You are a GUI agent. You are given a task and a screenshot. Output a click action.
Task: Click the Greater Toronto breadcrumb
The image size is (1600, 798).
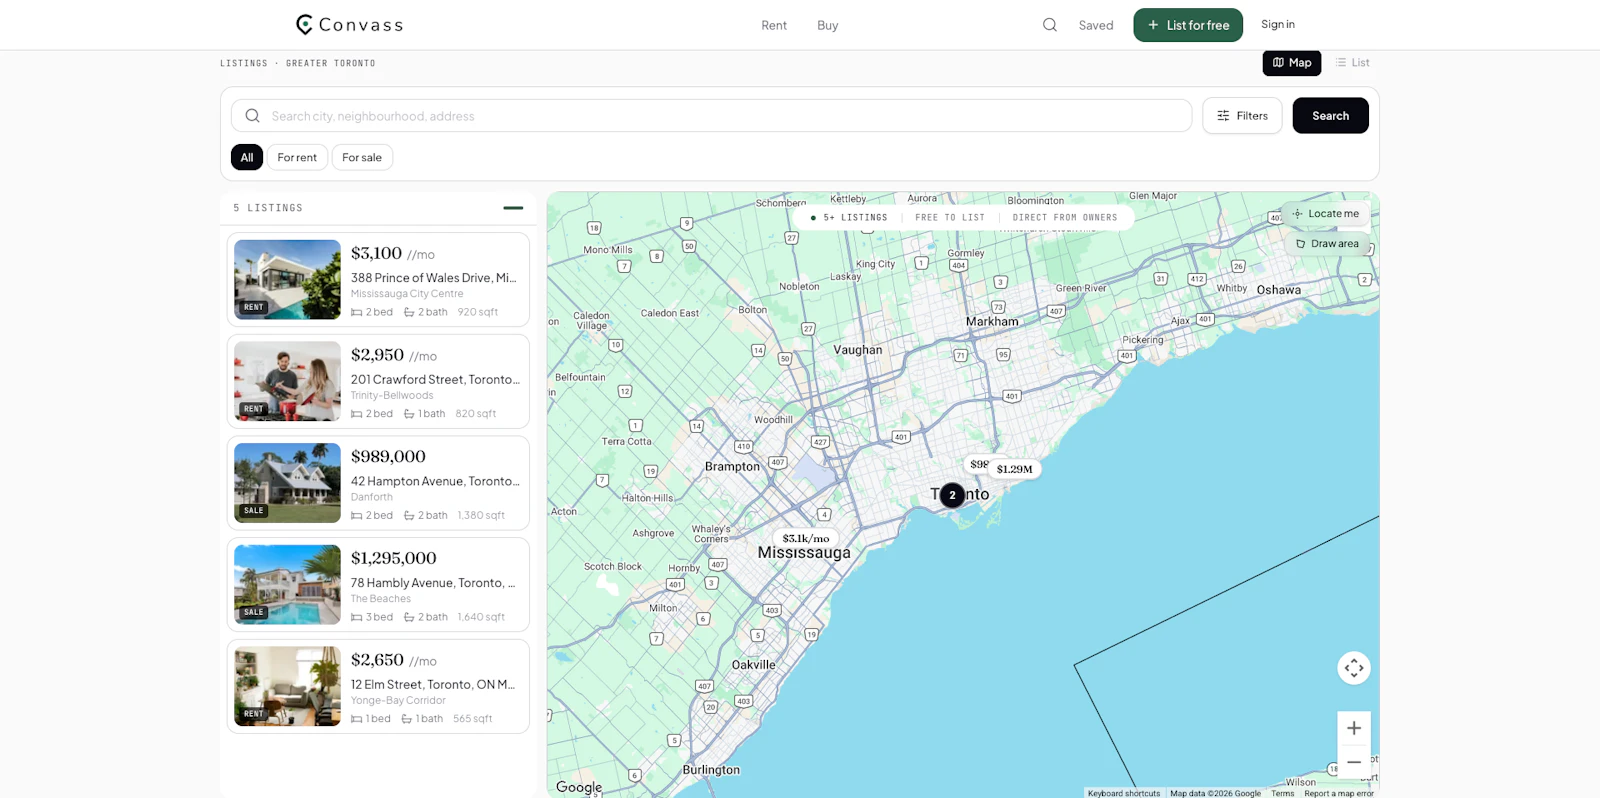pyautogui.click(x=331, y=63)
